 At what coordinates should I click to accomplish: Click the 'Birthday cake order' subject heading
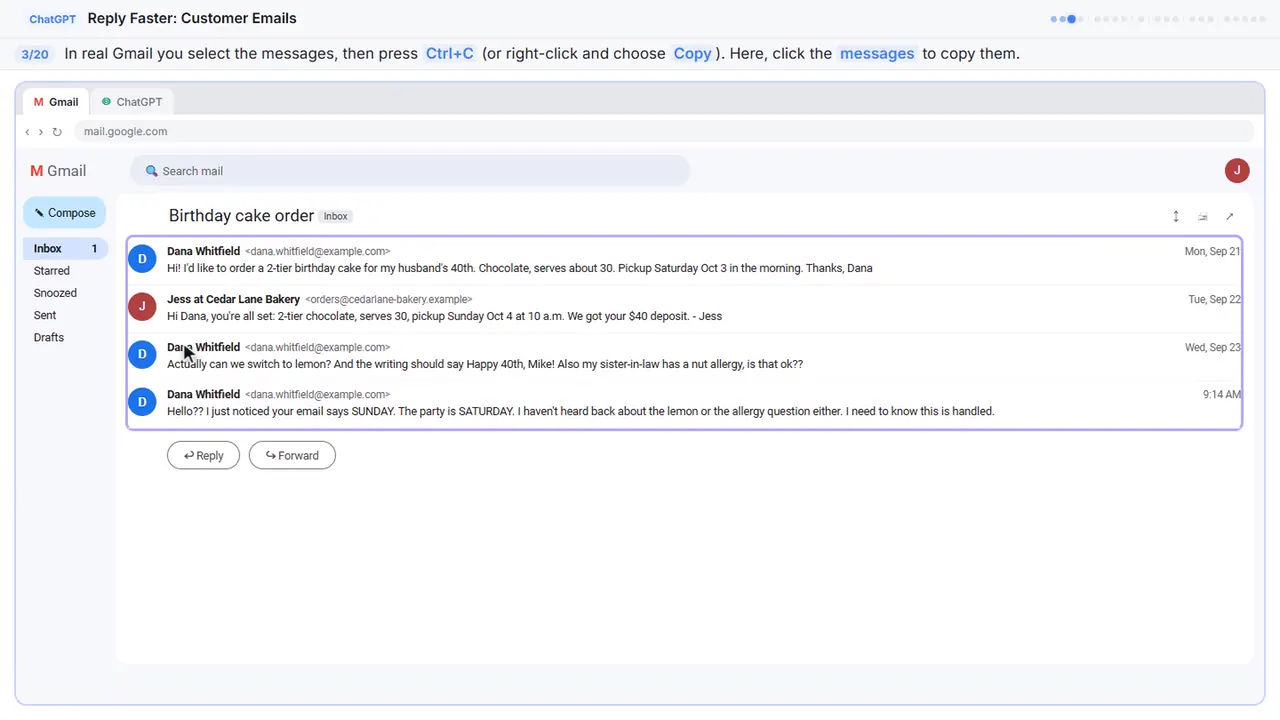click(x=241, y=216)
